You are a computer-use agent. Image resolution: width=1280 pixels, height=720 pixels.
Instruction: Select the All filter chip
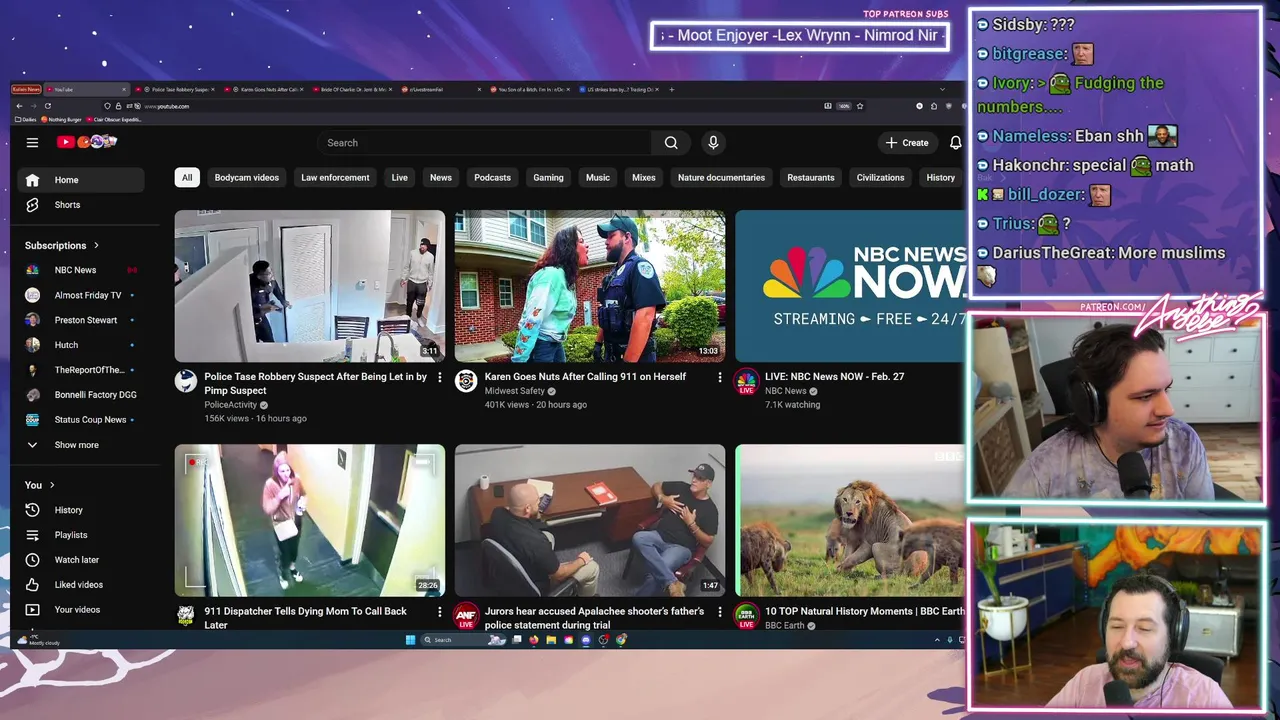(x=186, y=178)
